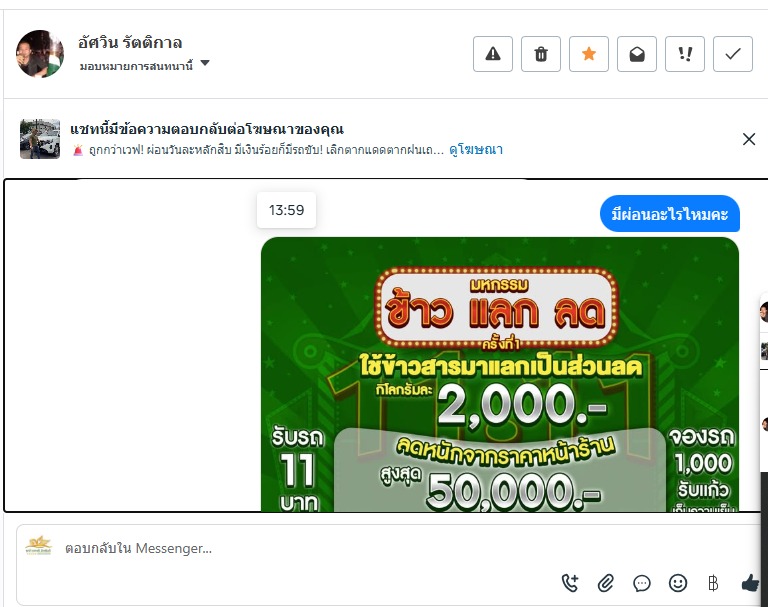Open the emoji picker smiley icon
768x607 pixels.
pos(678,583)
